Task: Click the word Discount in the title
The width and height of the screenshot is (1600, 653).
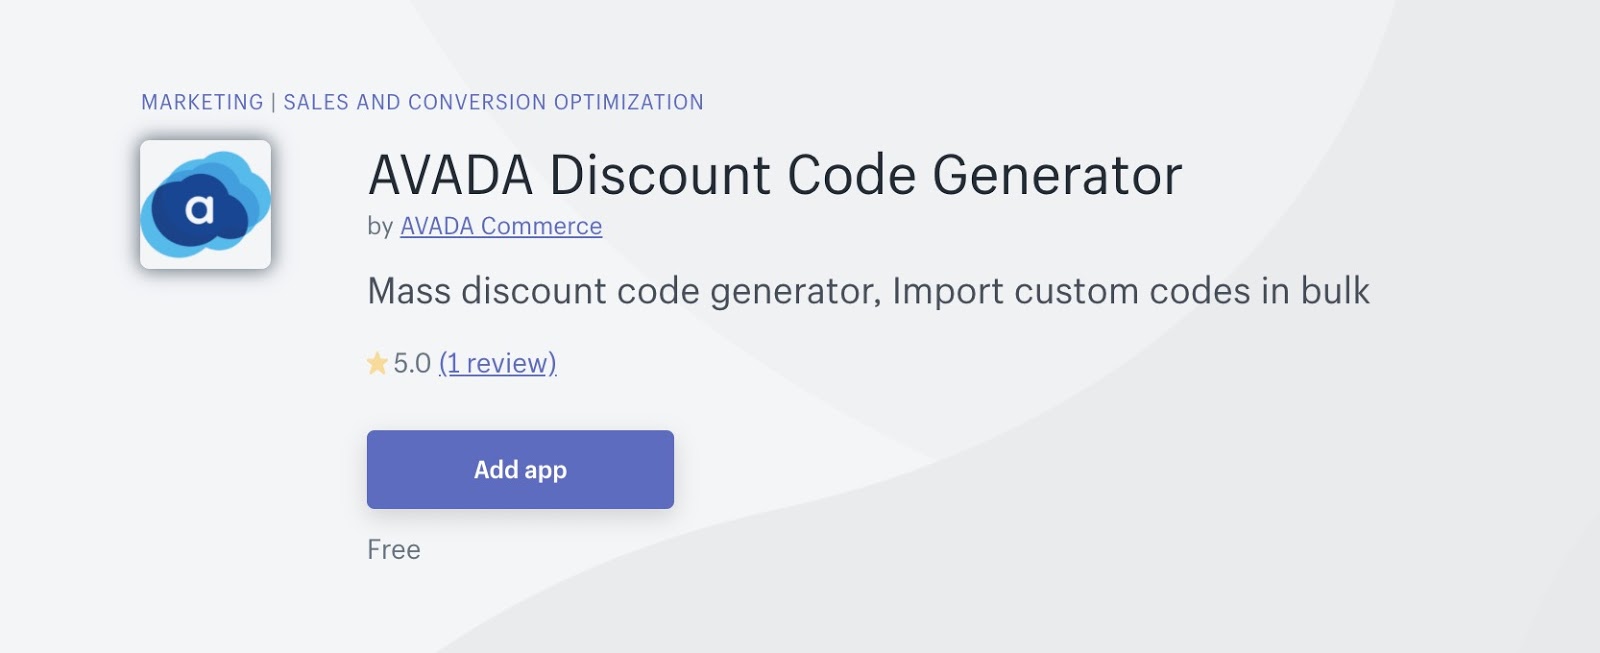Action: (660, 175)
